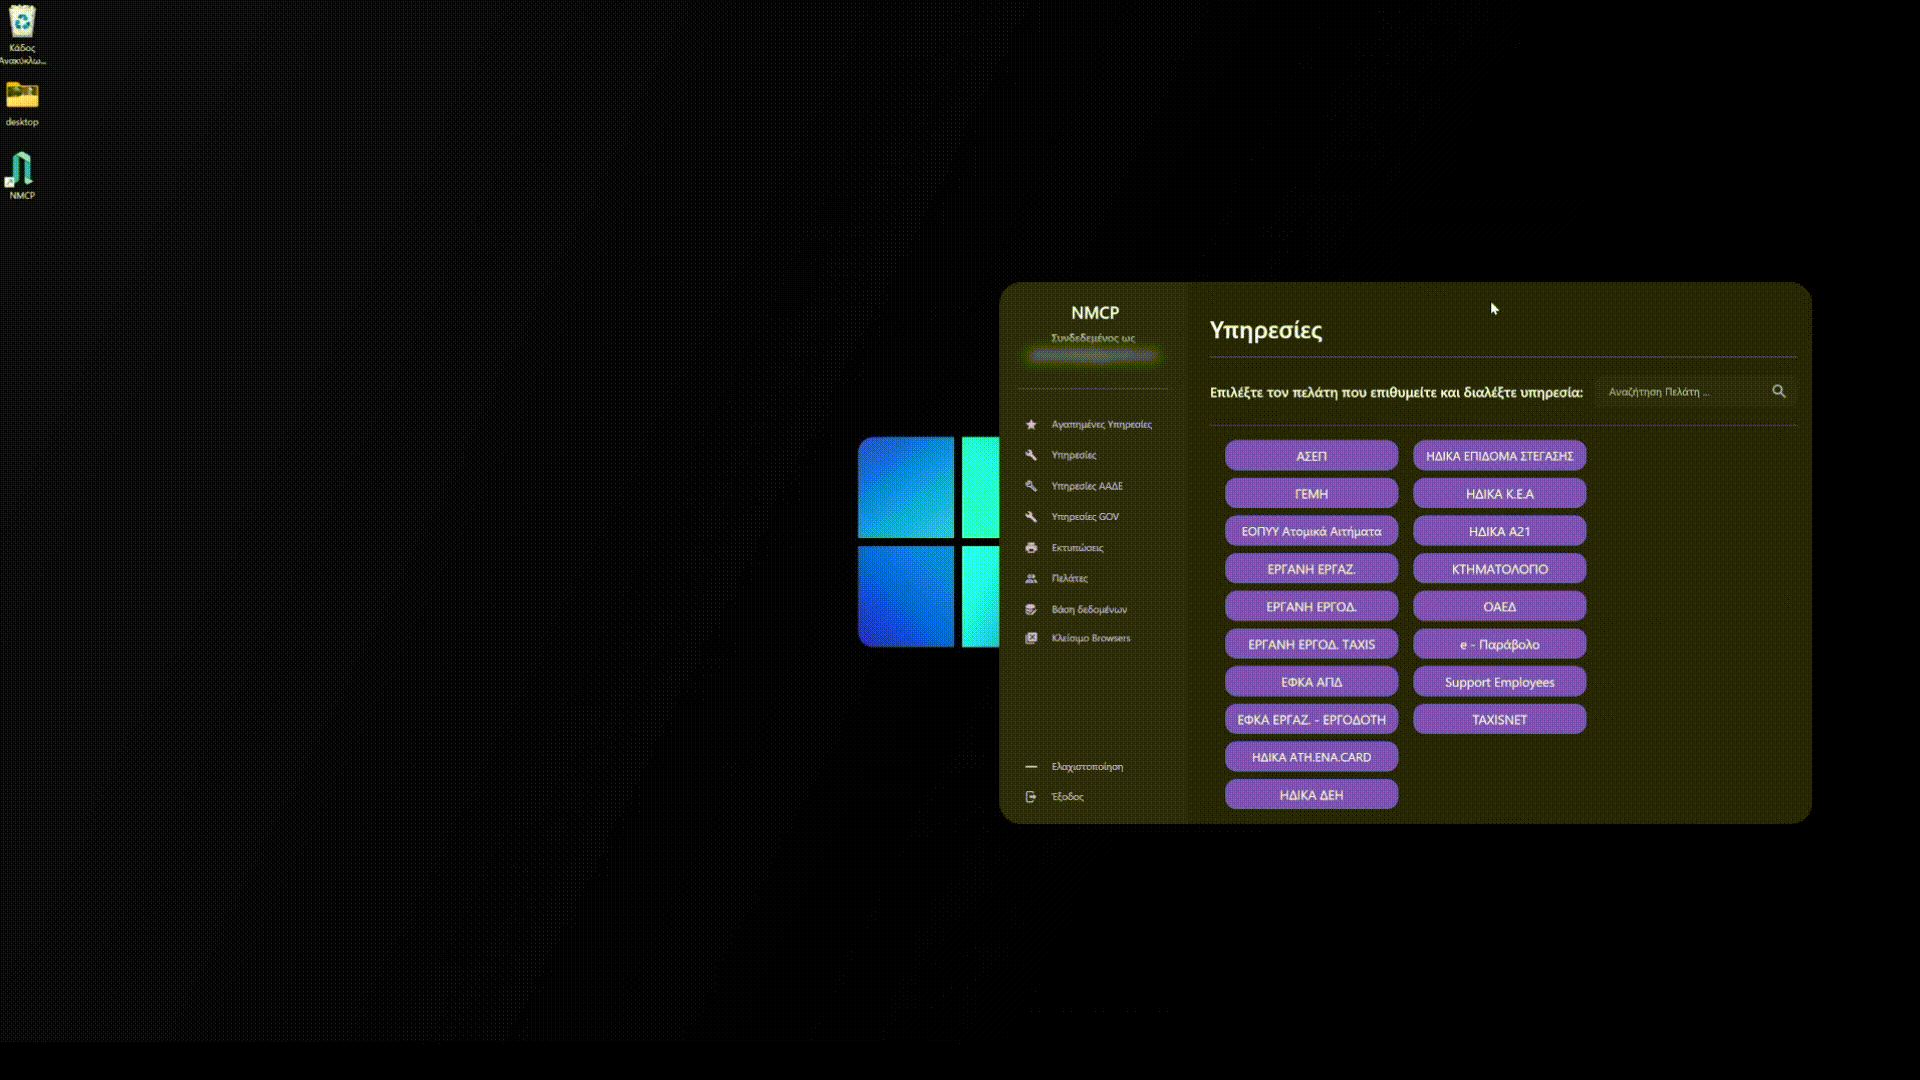
Task: Launch the ΑΣΕΠ service button
Action: (x=1311, y=456)
